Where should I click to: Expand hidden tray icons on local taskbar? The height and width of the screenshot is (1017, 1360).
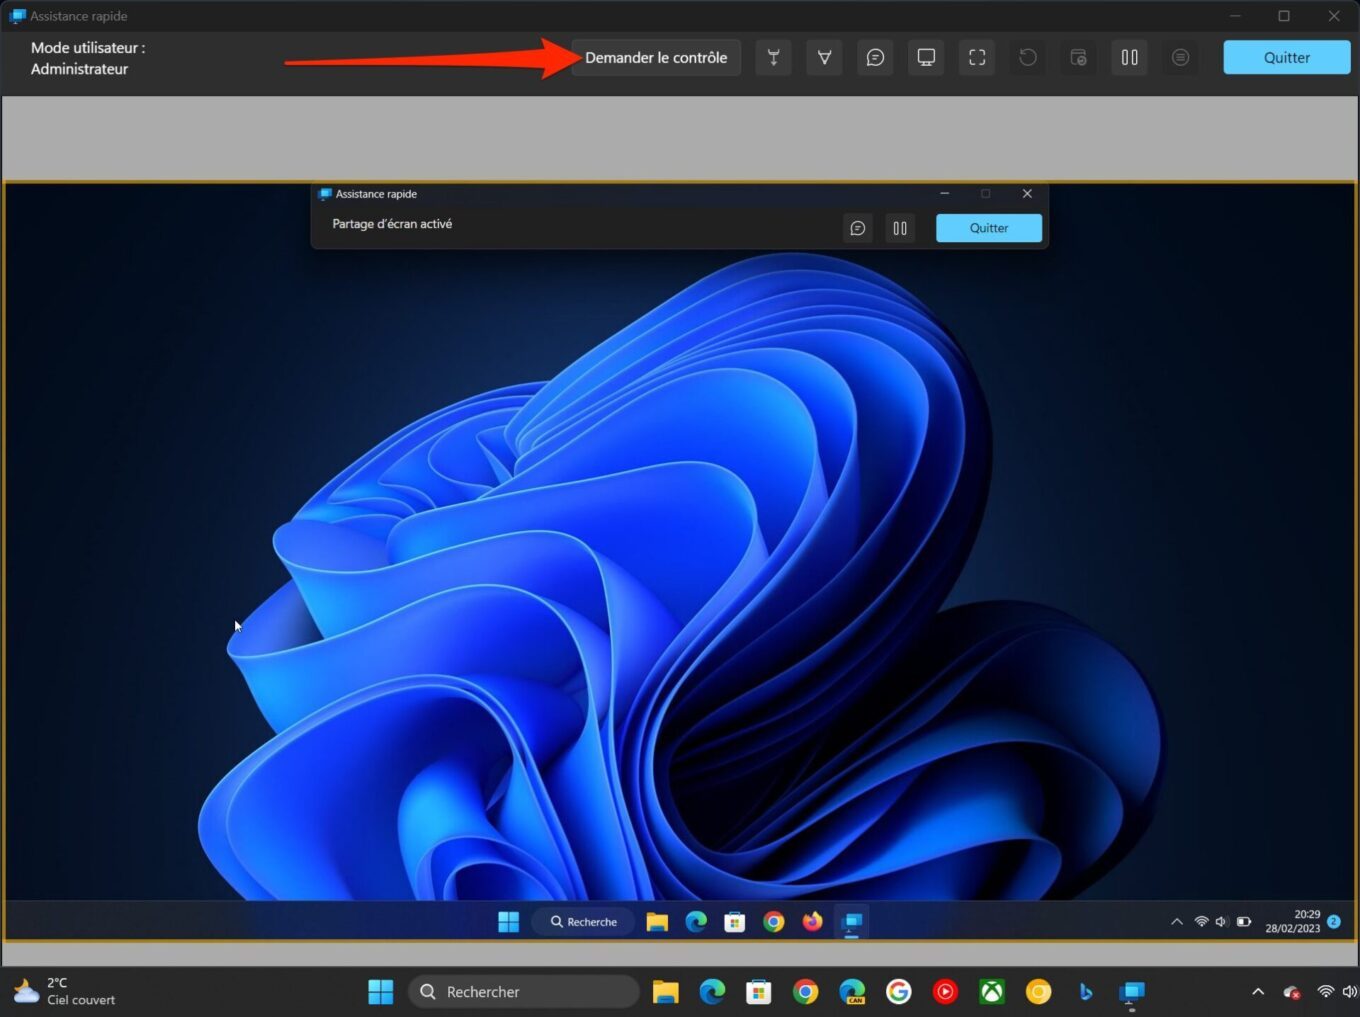pyautogui.click(x=1258, y=992)
